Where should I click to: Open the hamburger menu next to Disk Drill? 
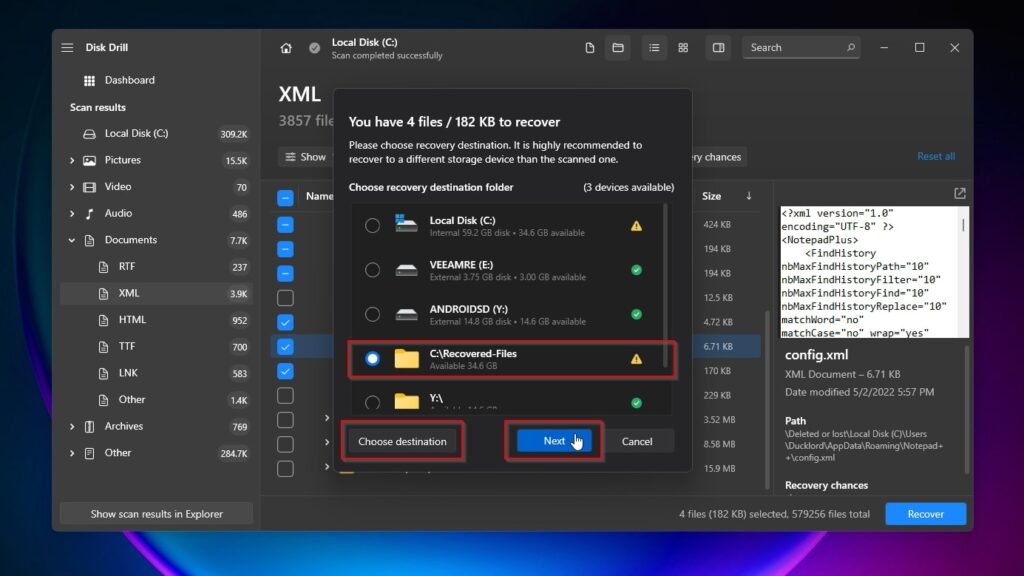tap(67, 48)
